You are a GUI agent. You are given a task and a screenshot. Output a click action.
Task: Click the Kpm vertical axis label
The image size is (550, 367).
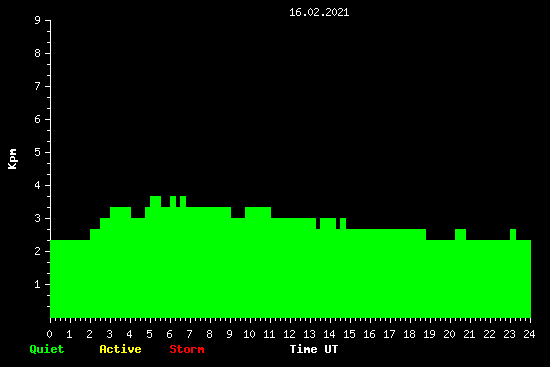[x=12, y=159]
